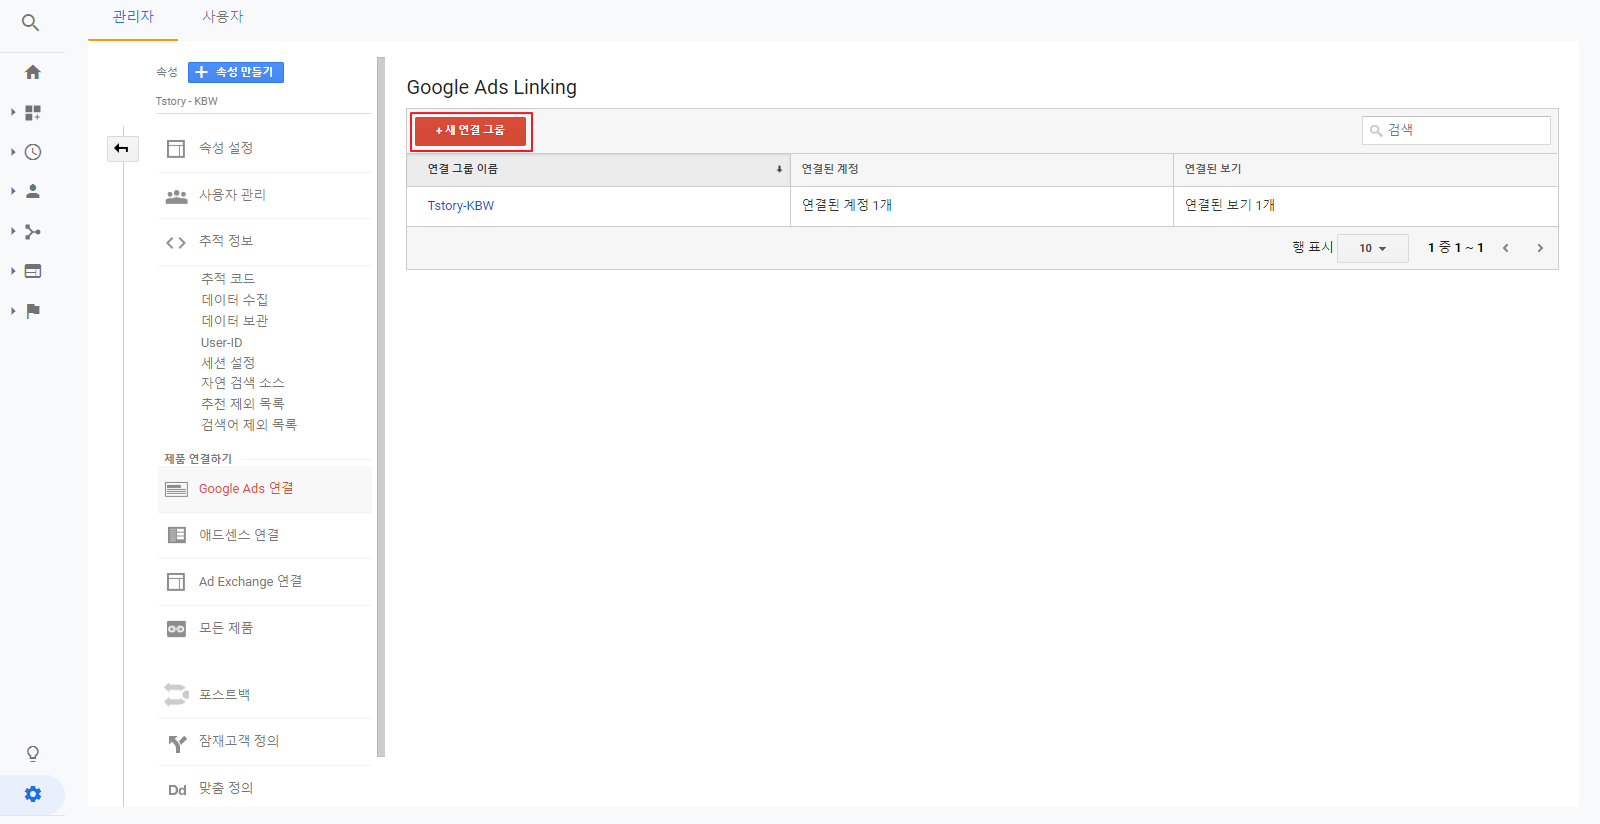Click the 추적 정보 code brackets icon
The height and width of the screenshot is (824, 1600).
(x=176, y=242)
